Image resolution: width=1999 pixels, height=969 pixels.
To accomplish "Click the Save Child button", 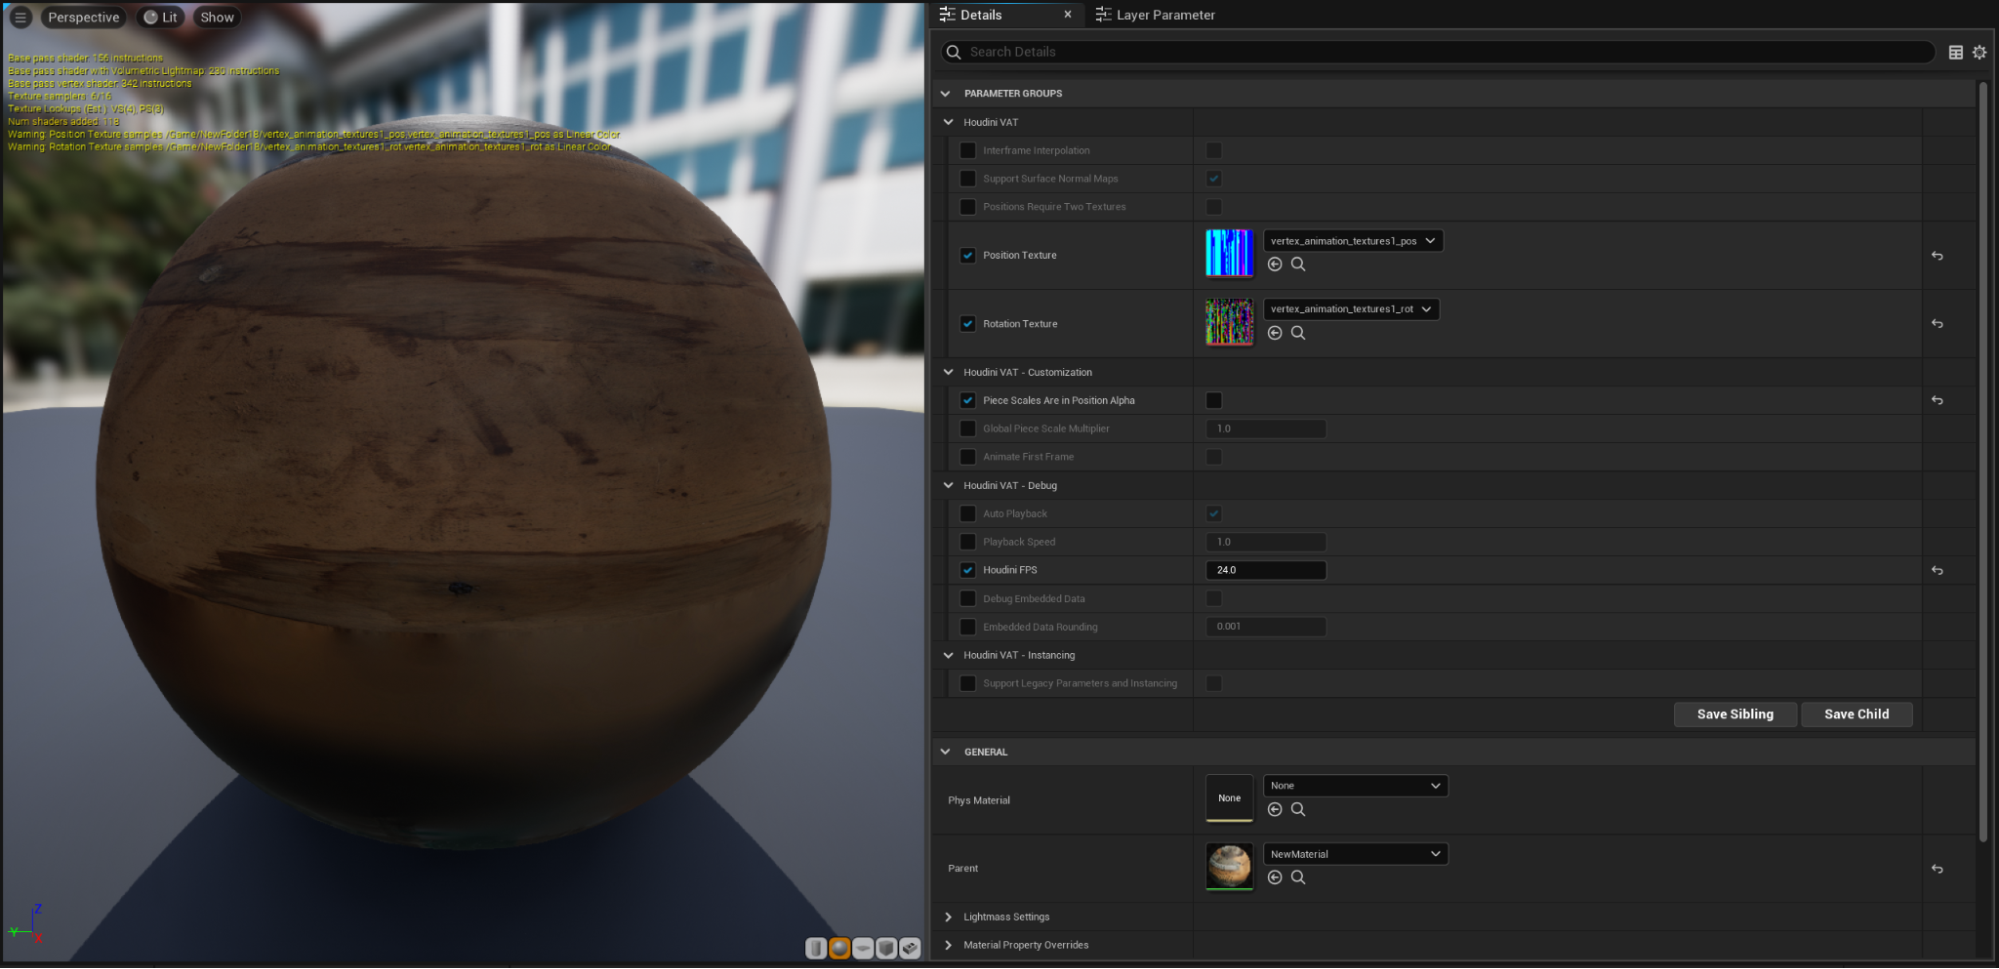I will pyautogui.click(x=1857, y=714).
